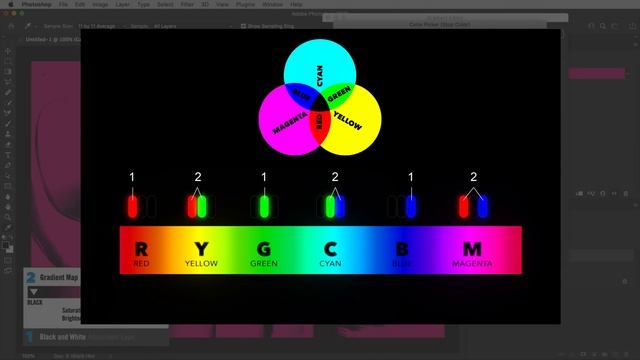Screen dimensions: 640x360
Task: Select the Zoom magnifier tool
Action: 8,217
